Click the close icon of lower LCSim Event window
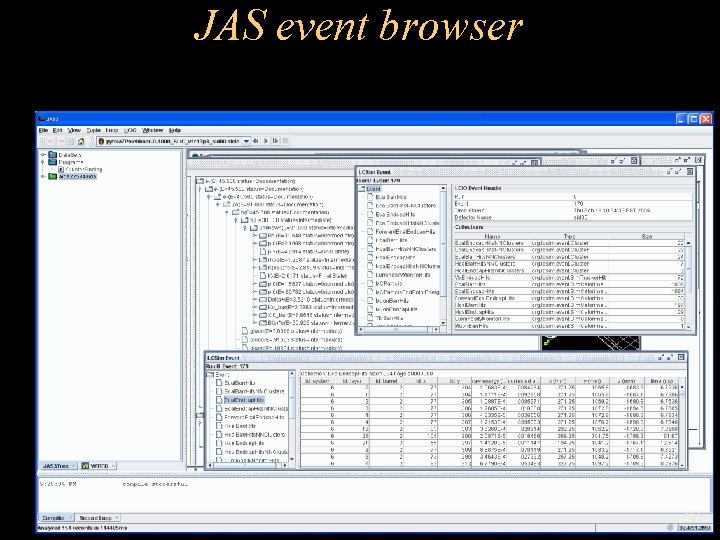 [681, 357]
